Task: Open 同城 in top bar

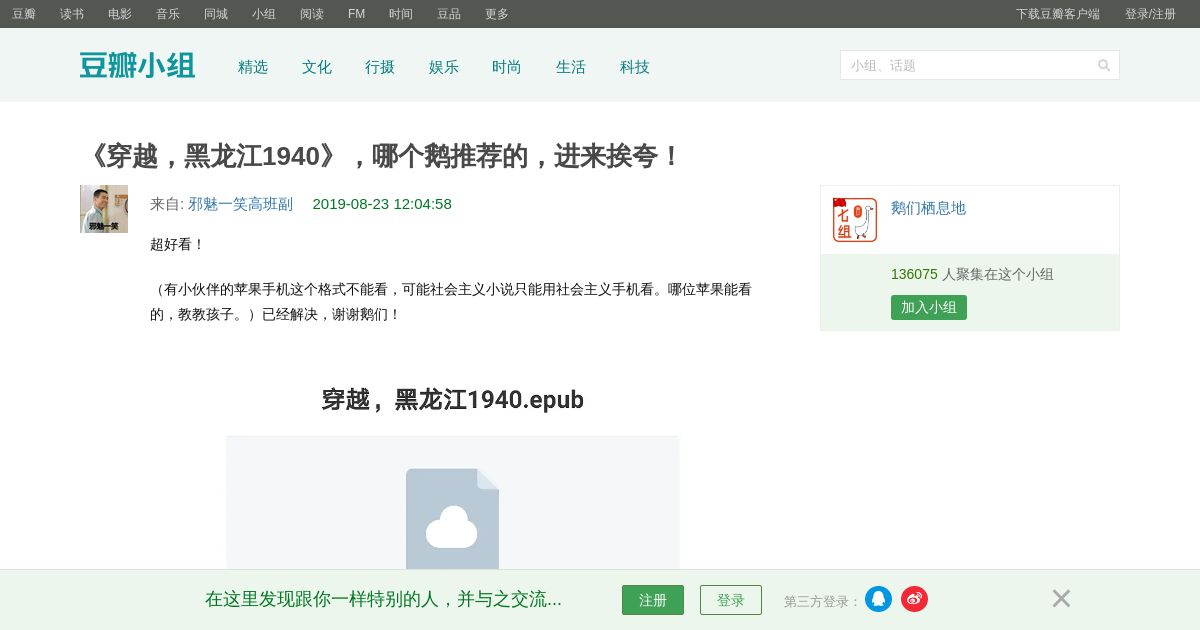Action: [x=216, y=14]
